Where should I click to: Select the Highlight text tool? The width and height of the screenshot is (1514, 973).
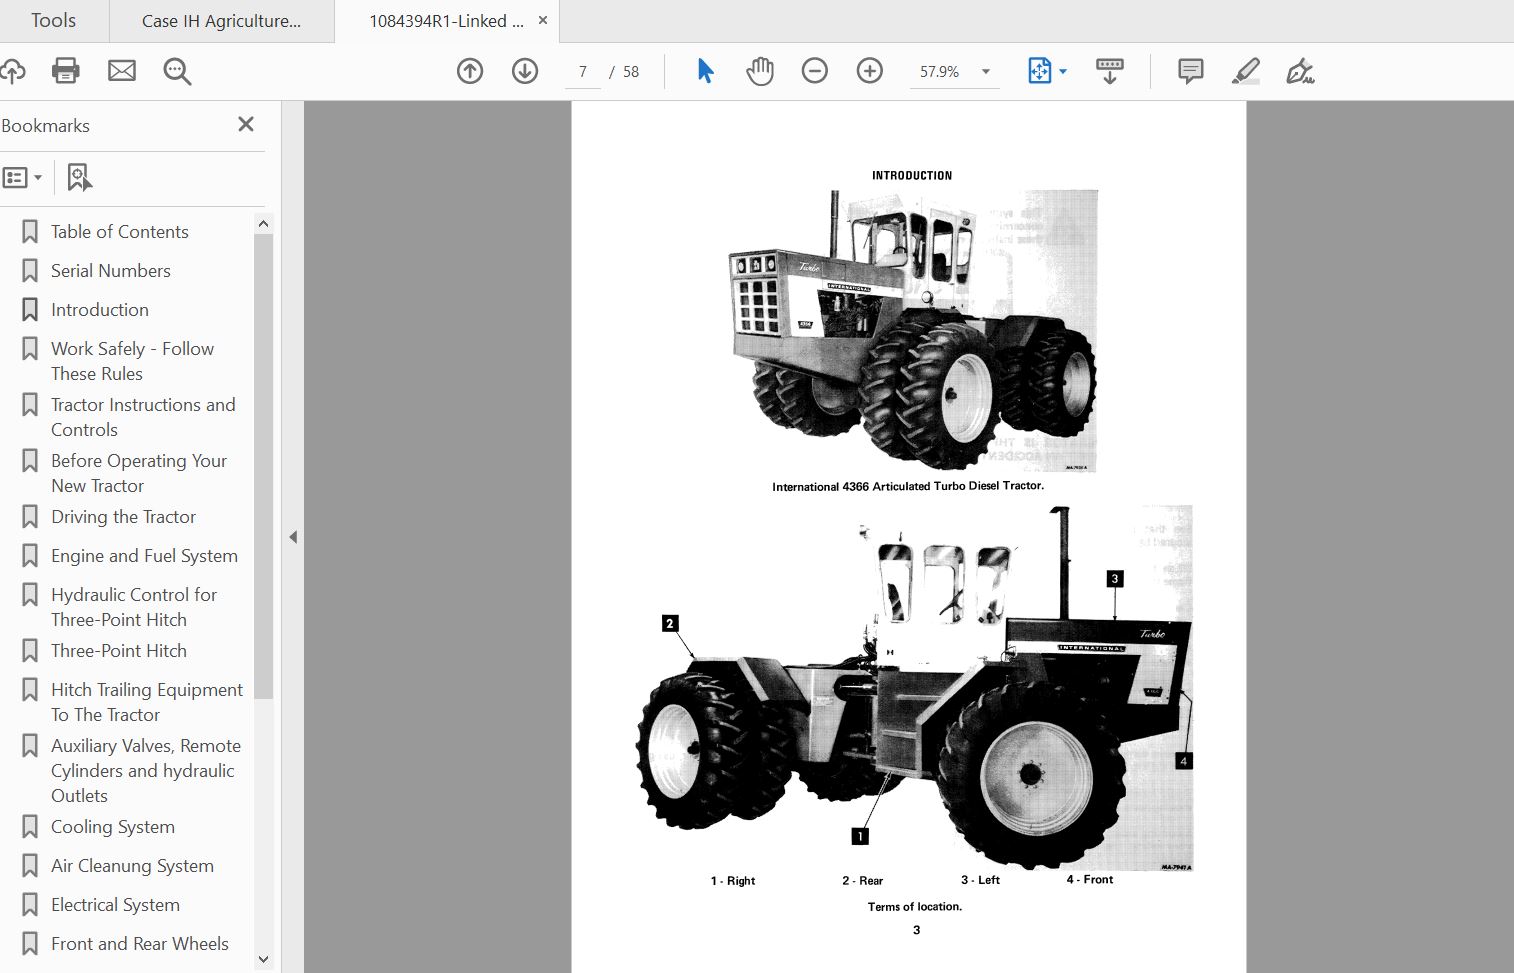1246,71
